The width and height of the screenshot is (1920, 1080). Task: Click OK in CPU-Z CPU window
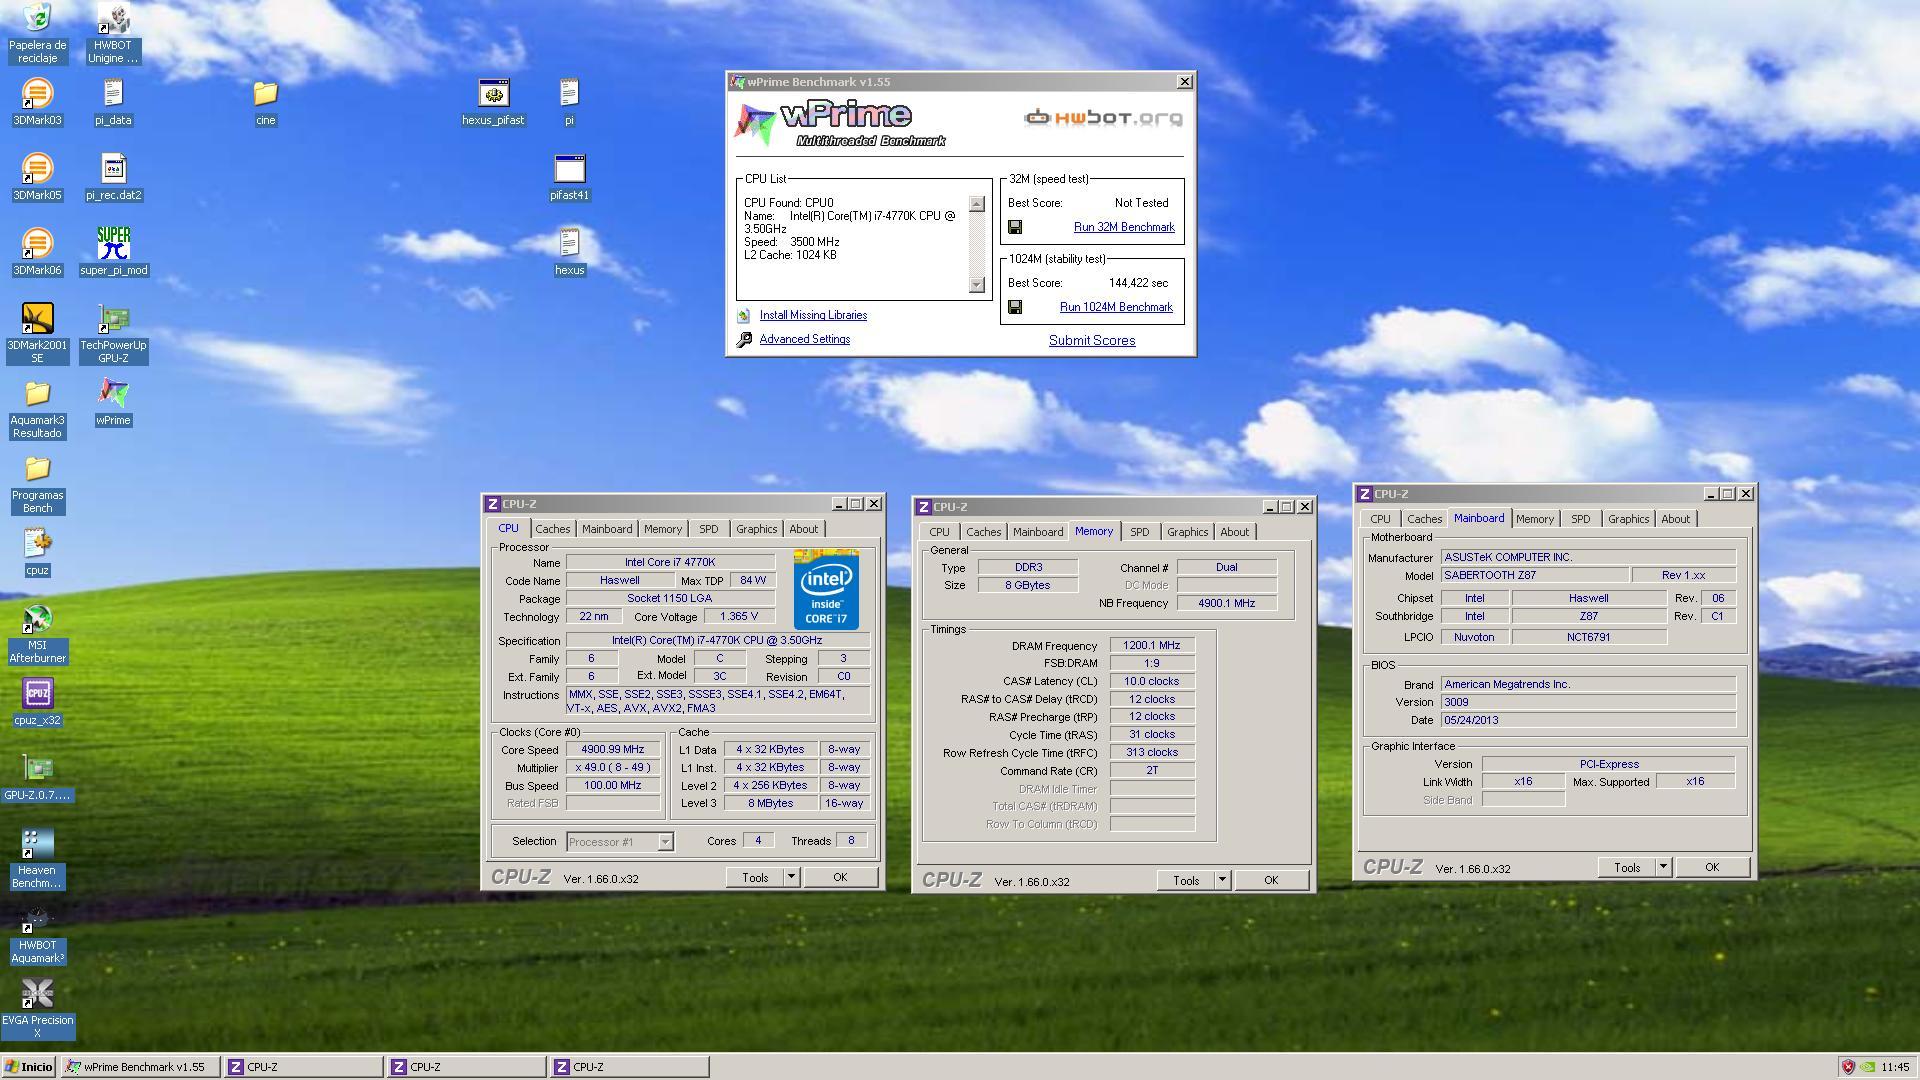point(840,877)
